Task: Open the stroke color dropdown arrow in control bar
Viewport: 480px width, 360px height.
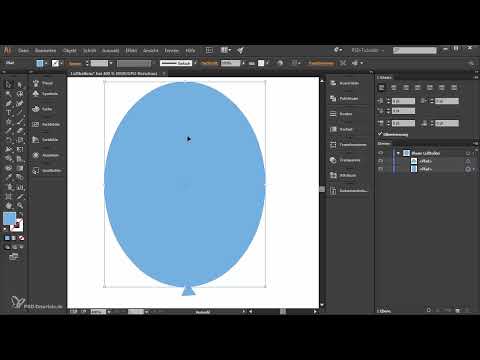Action: pyautogui.click(x=62, y=63)
